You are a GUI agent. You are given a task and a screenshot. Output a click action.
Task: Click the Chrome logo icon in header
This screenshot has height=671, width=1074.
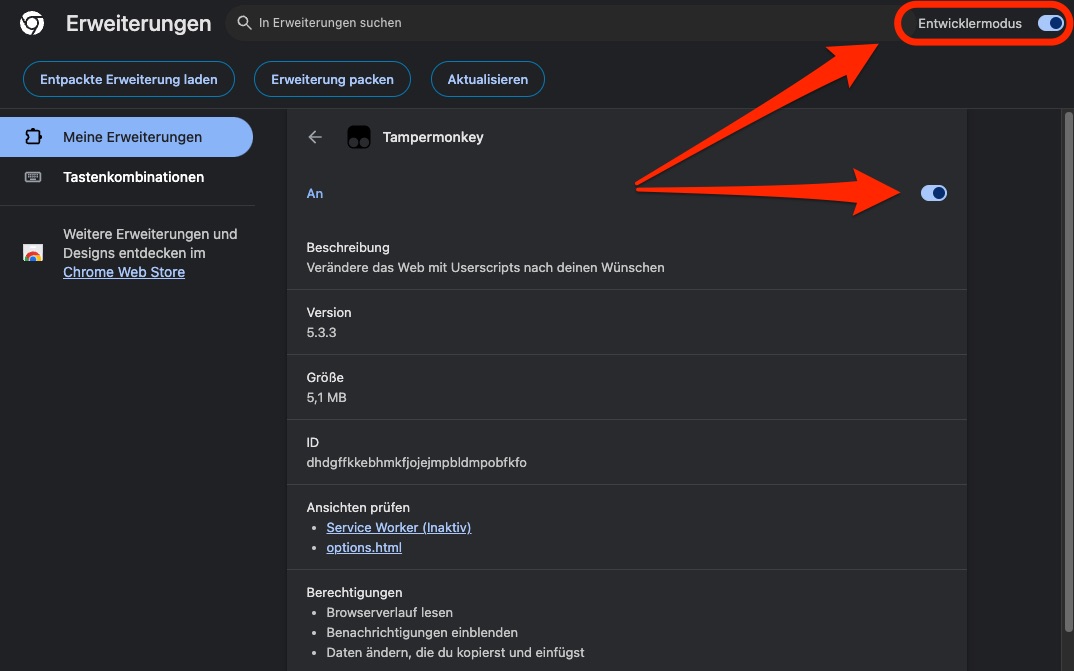32,23
